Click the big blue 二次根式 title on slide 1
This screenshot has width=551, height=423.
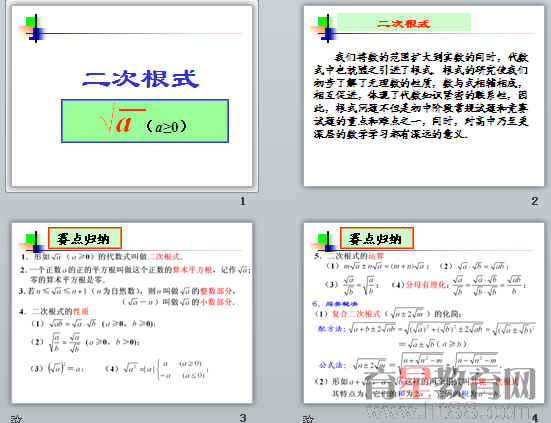(x=141, y=79)
